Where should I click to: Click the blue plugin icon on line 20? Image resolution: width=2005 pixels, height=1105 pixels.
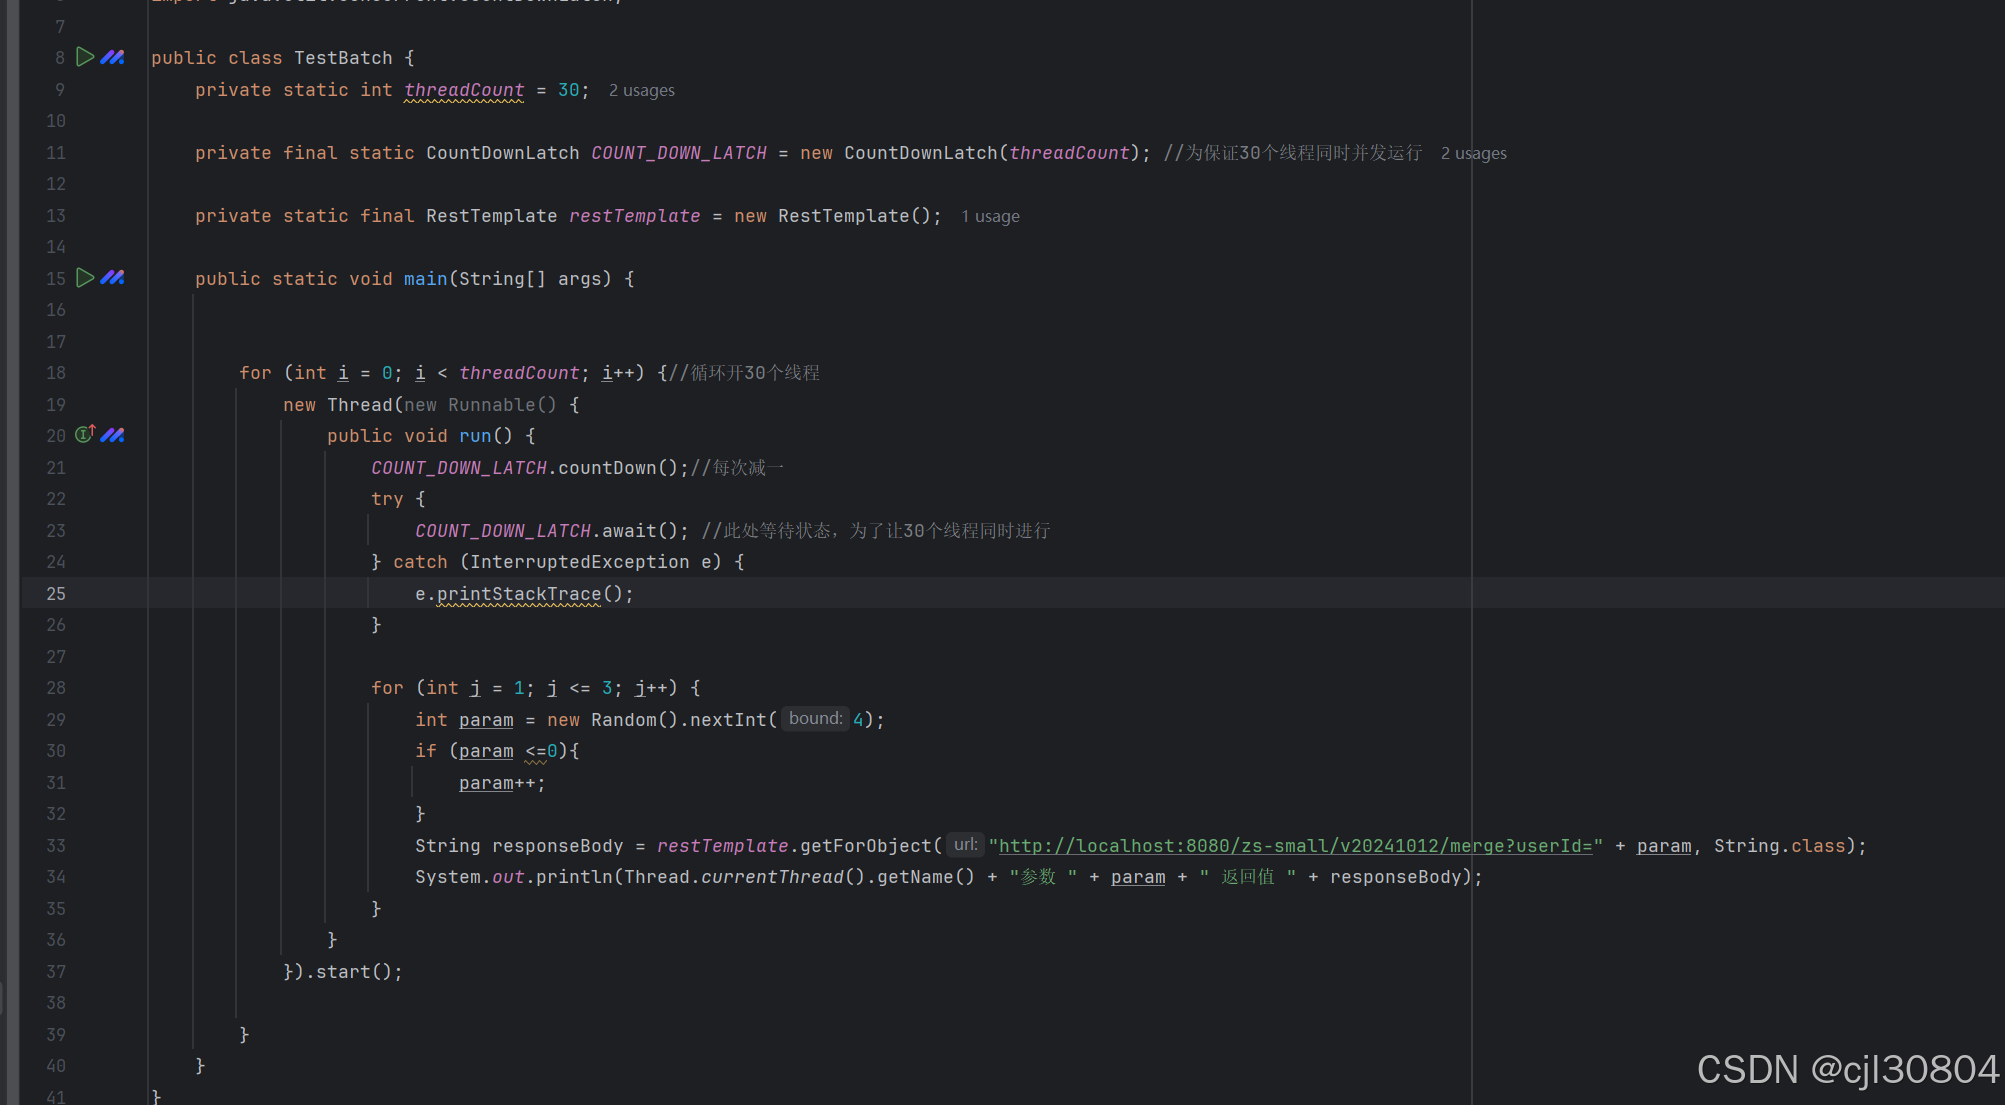pos(113,435)
